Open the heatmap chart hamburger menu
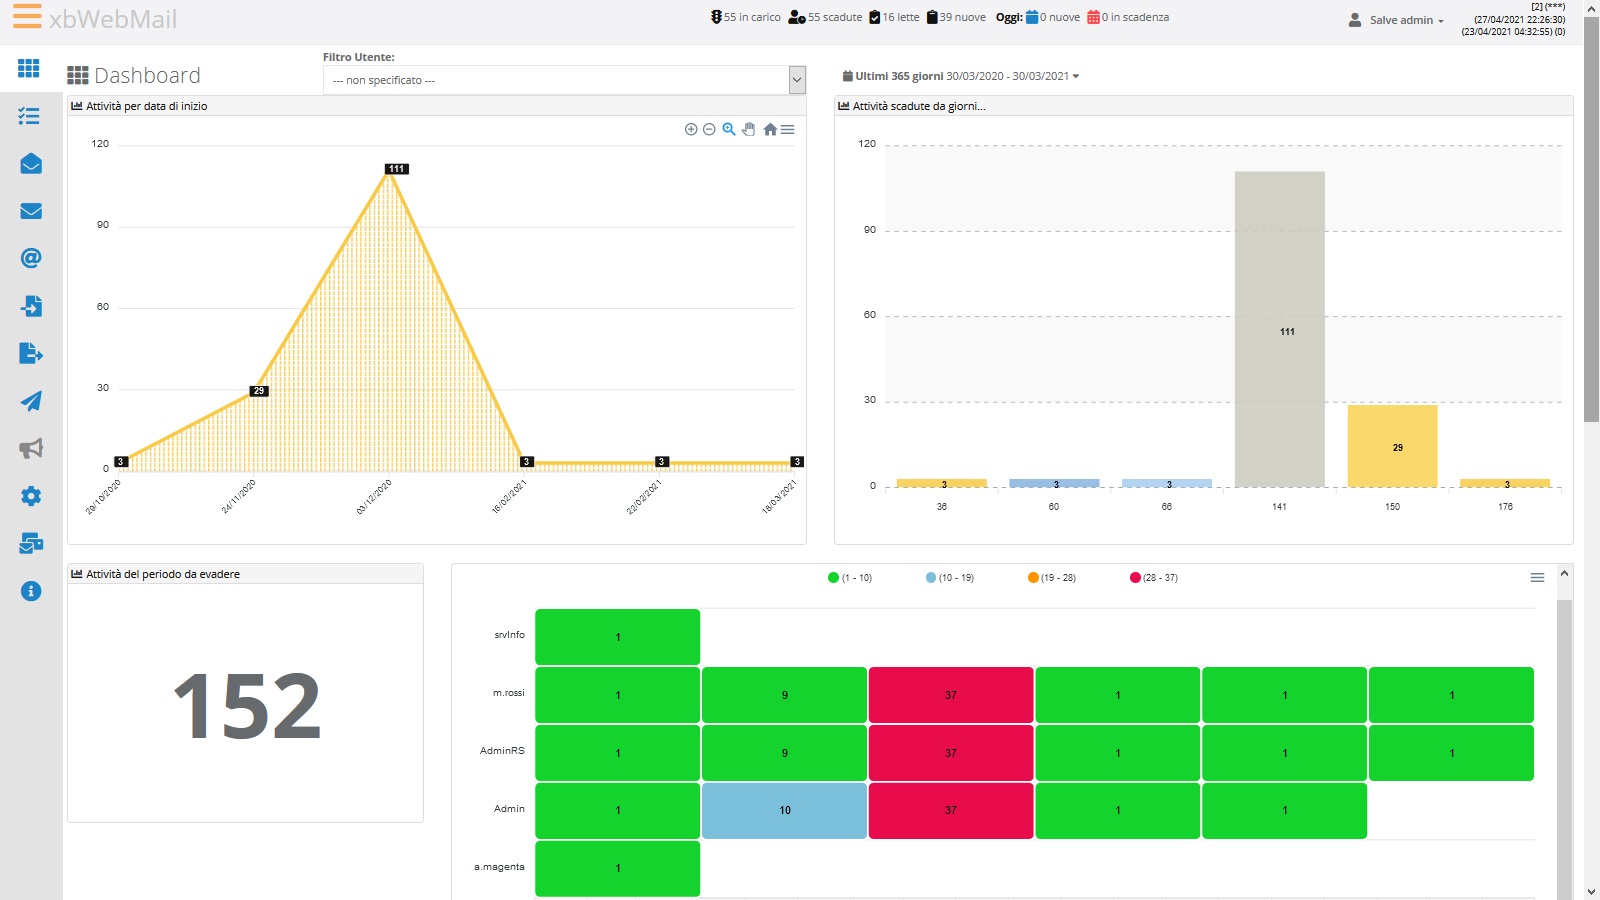This screenshot has height=900, width=1600. (1538, 578)
